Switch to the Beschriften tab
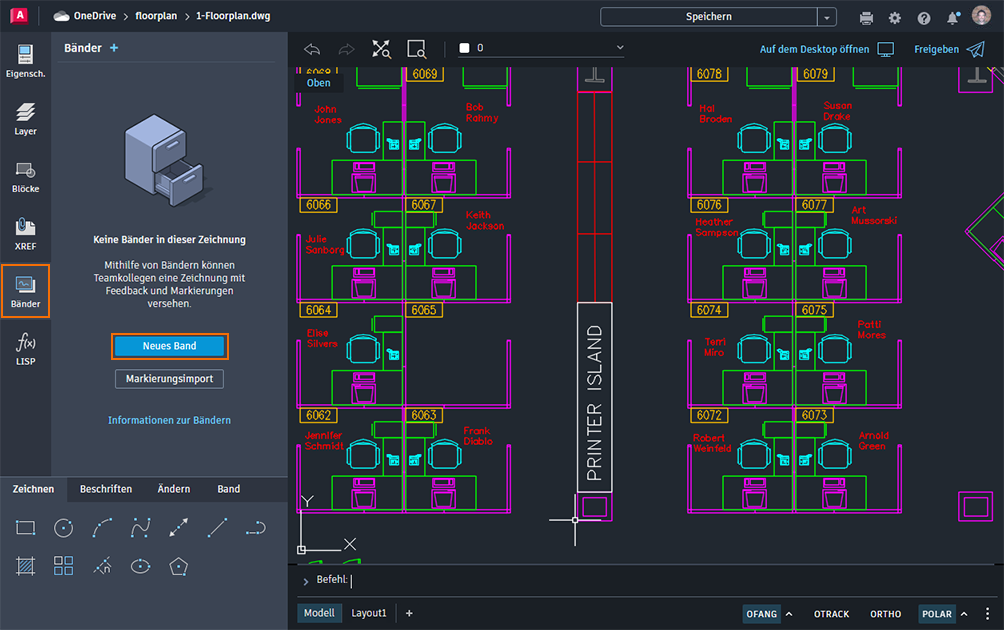 (106, 489)
